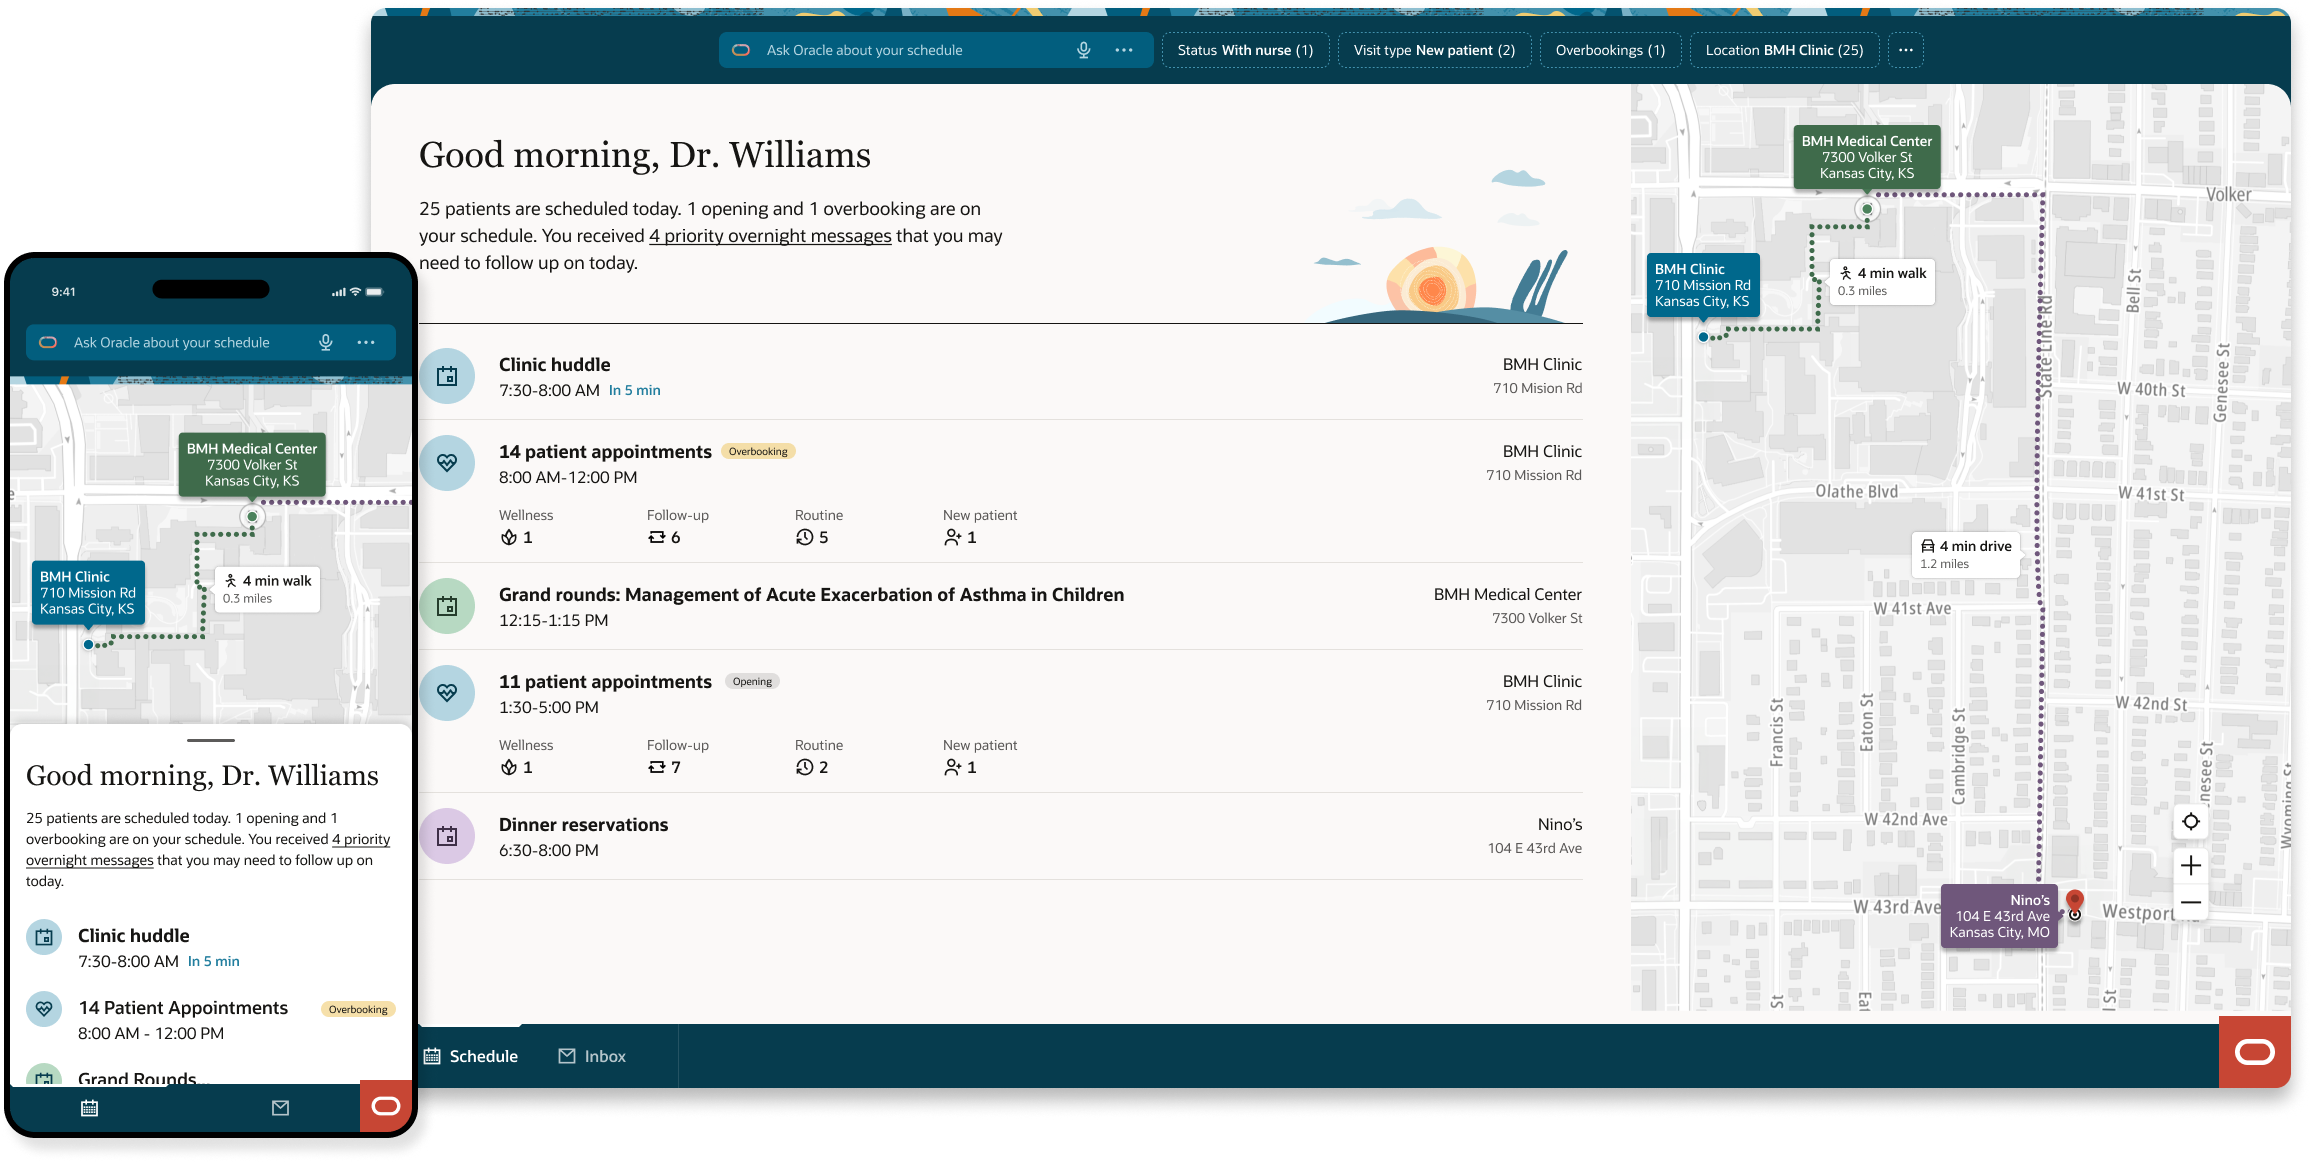Click Routine clock icon under 11 patient appointments
2311x1162 pixels.
[805, 767]
